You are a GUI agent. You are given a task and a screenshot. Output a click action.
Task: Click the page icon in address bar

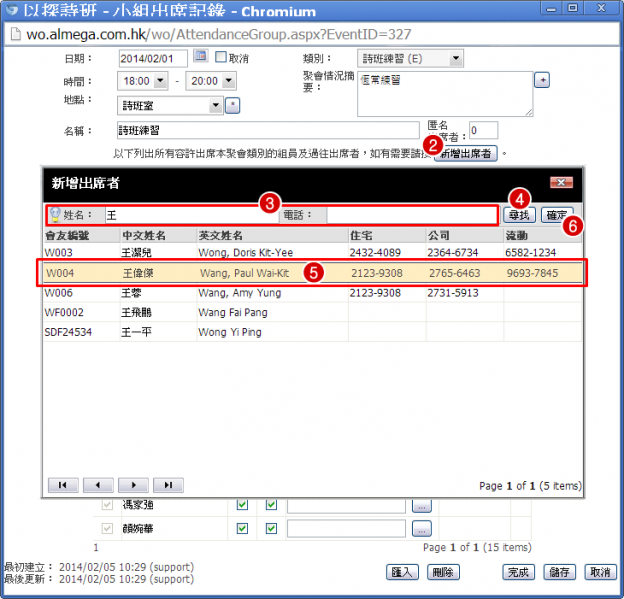click(15, 34)
